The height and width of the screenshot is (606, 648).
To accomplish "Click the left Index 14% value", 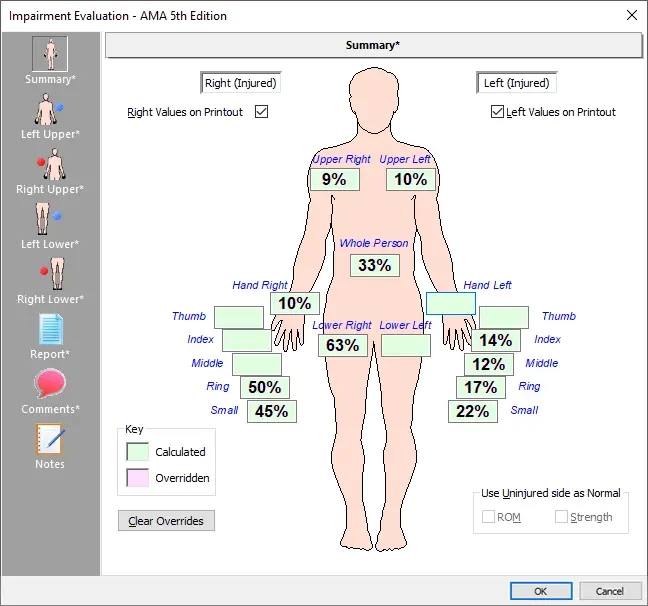I will pos(496,340).
